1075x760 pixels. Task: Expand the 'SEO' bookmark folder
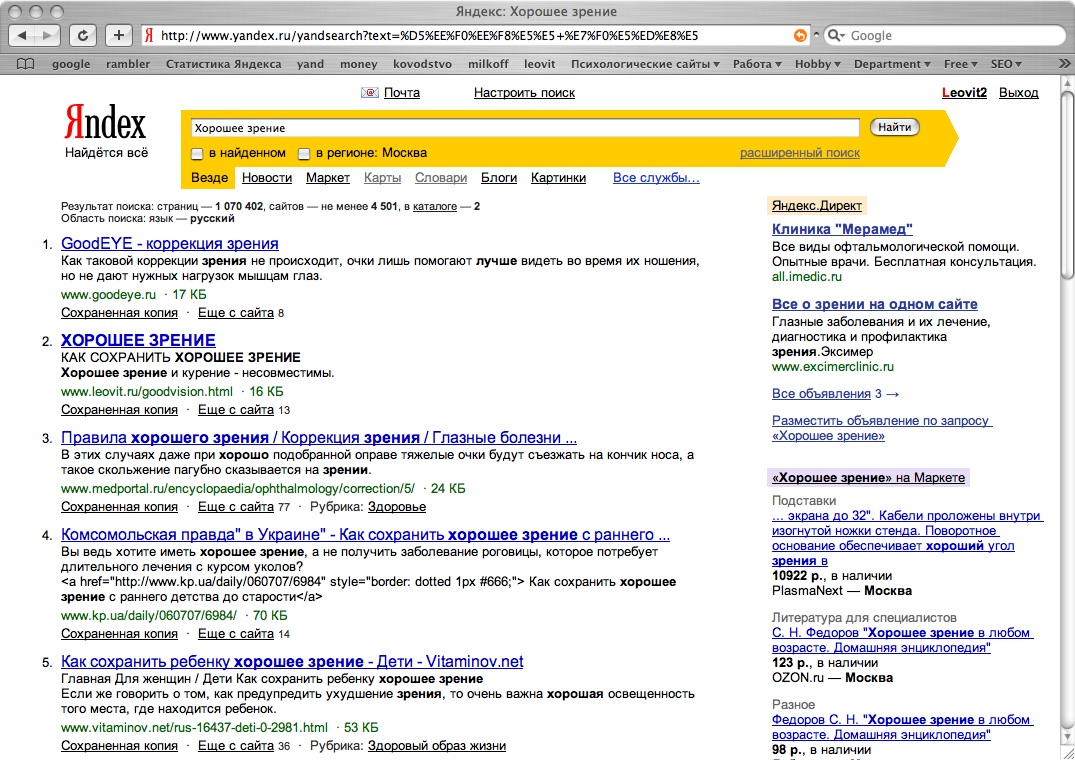[1006, 64]
